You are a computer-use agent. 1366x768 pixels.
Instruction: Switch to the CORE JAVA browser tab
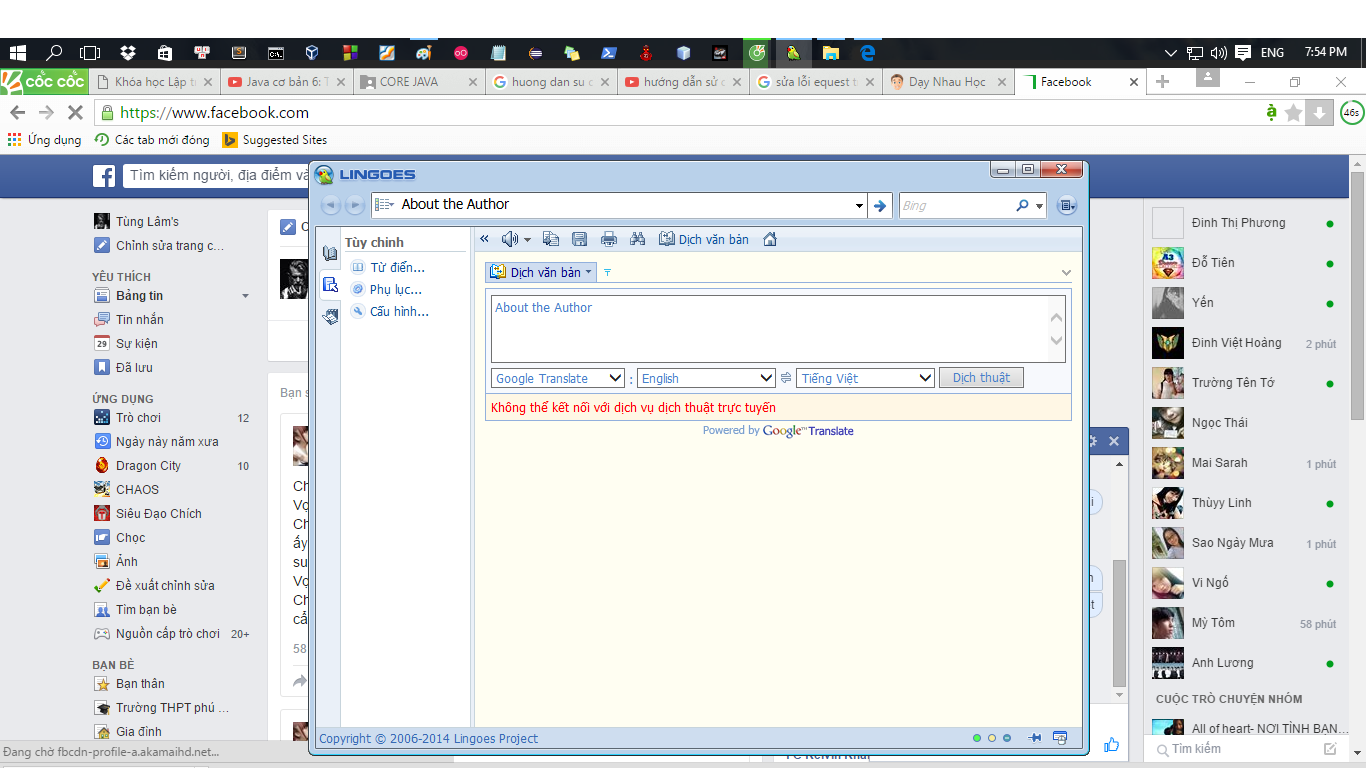tap(418, 82)
